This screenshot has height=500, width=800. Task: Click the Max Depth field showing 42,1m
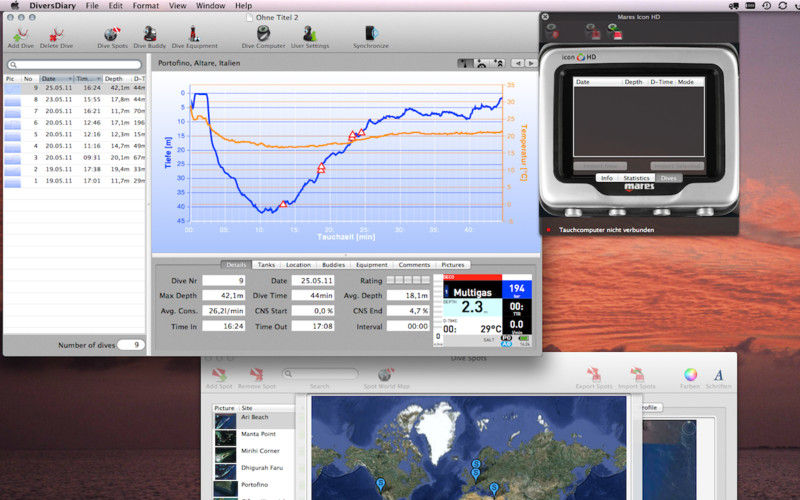[x=223, y=295]
